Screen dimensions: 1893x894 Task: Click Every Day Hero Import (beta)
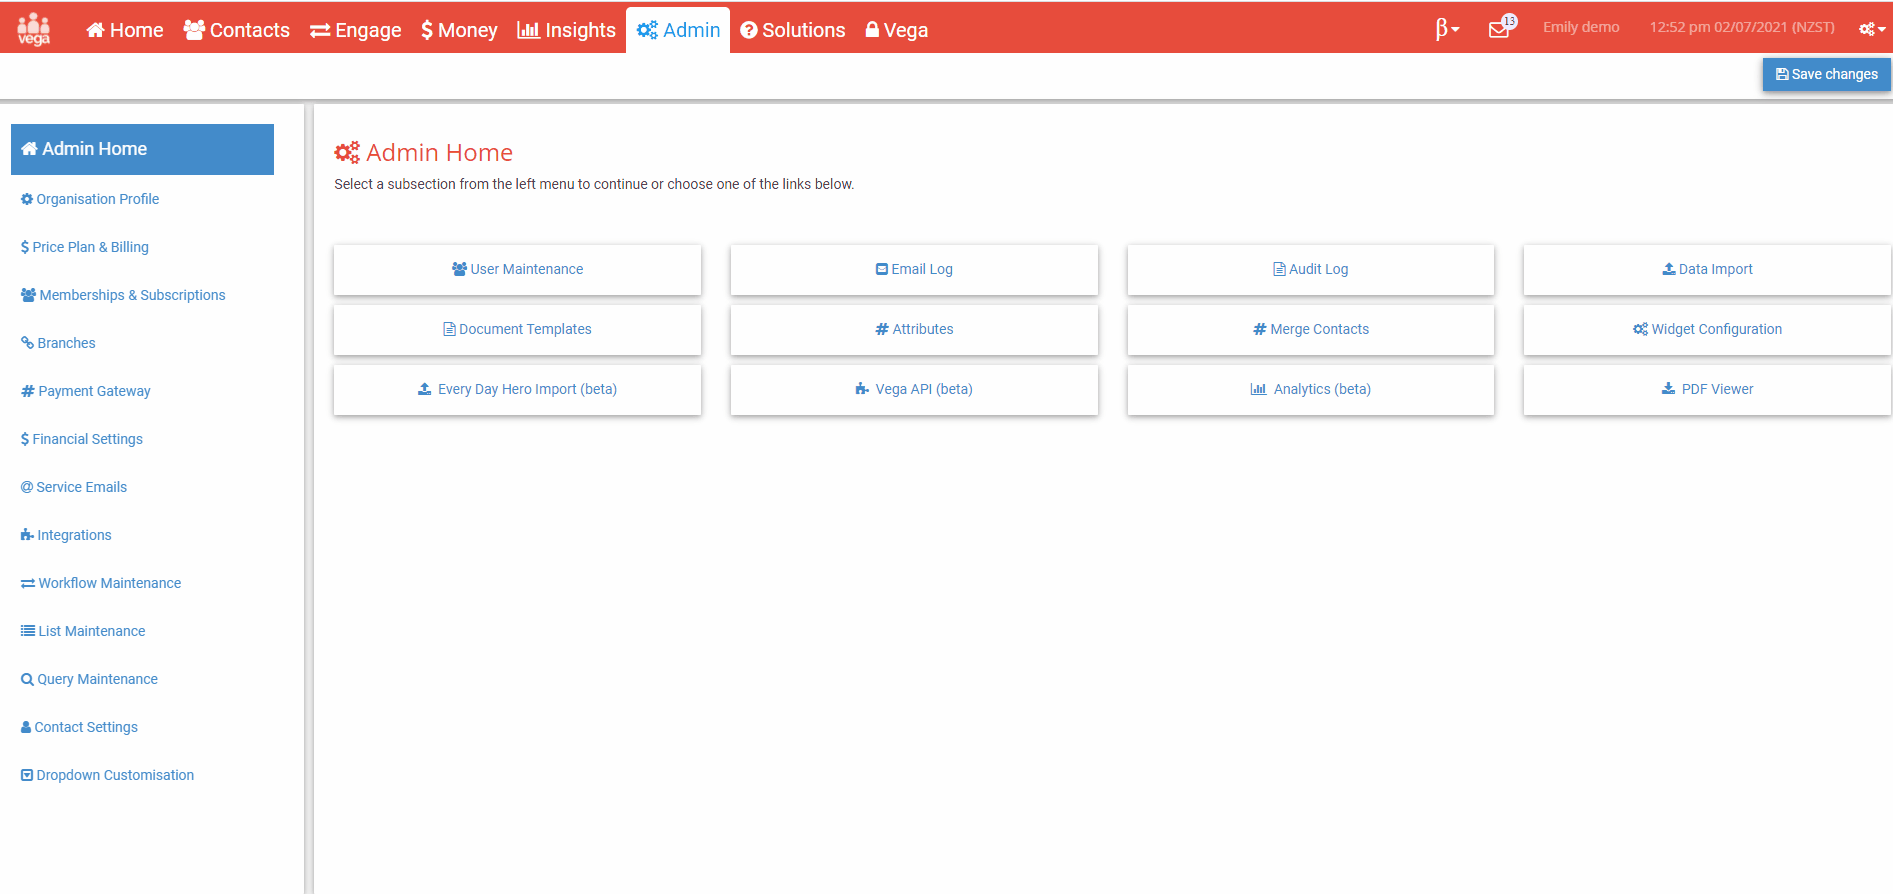517,389
